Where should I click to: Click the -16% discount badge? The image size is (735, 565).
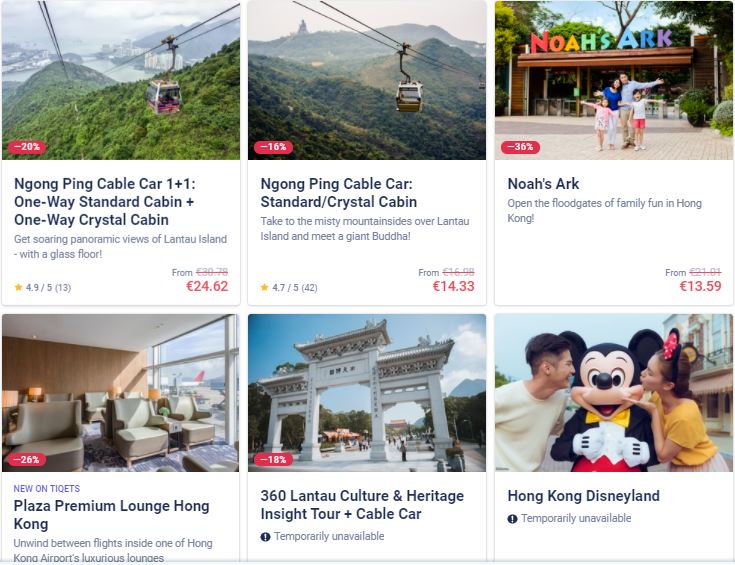click(x=273, y=147)
